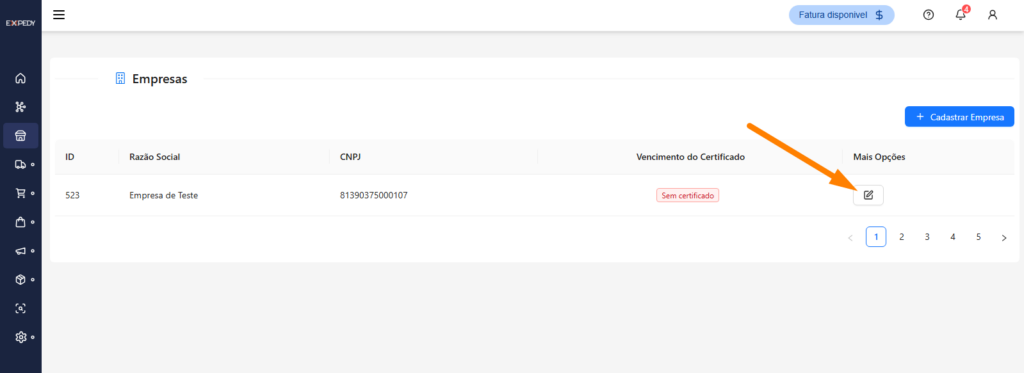Open the integrations network sidebar icon
This screenshot has width=1024, height=373.
tap(20, 107)
